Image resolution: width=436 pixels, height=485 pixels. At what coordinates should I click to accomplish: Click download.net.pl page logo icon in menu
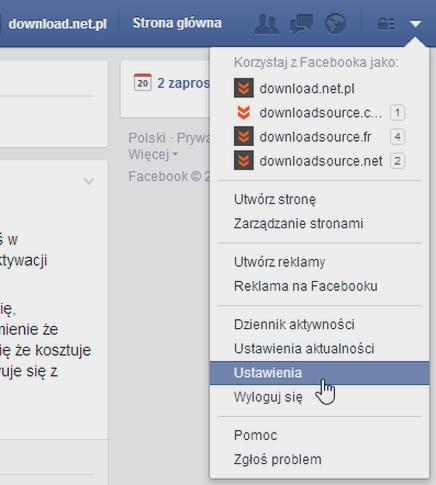(244, 88)
